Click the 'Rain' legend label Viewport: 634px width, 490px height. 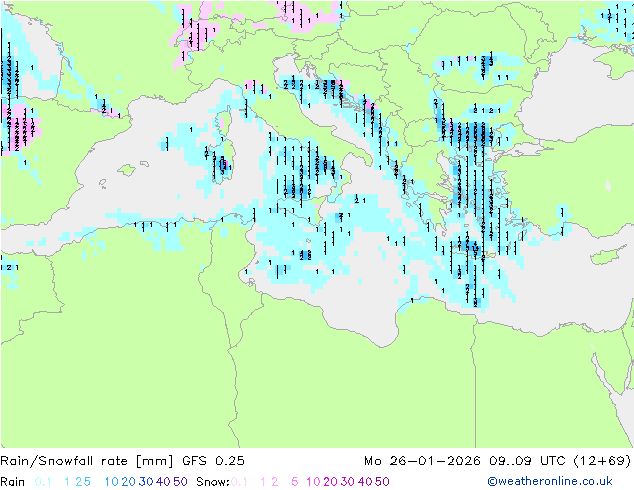[13, 482]
